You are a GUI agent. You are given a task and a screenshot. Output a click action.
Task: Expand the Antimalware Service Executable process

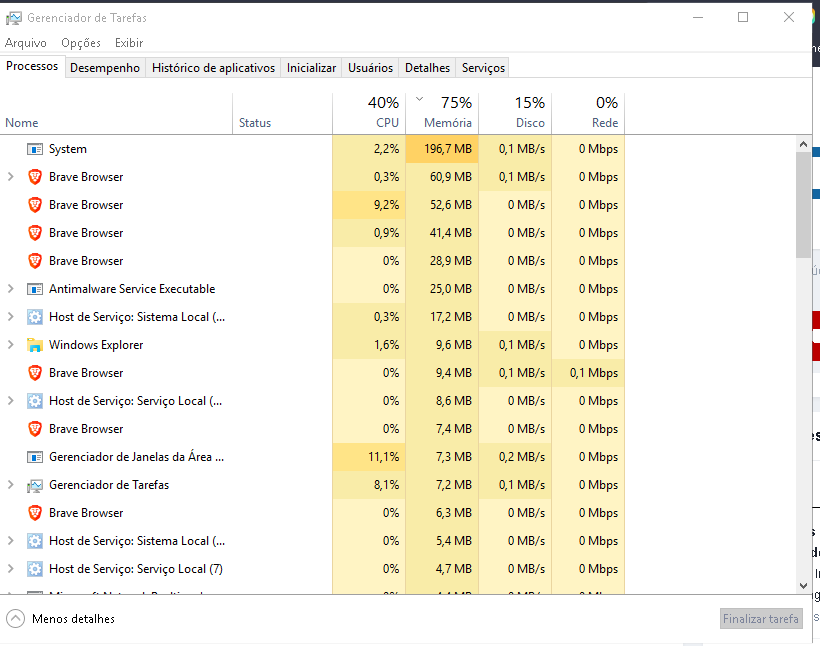10,289
